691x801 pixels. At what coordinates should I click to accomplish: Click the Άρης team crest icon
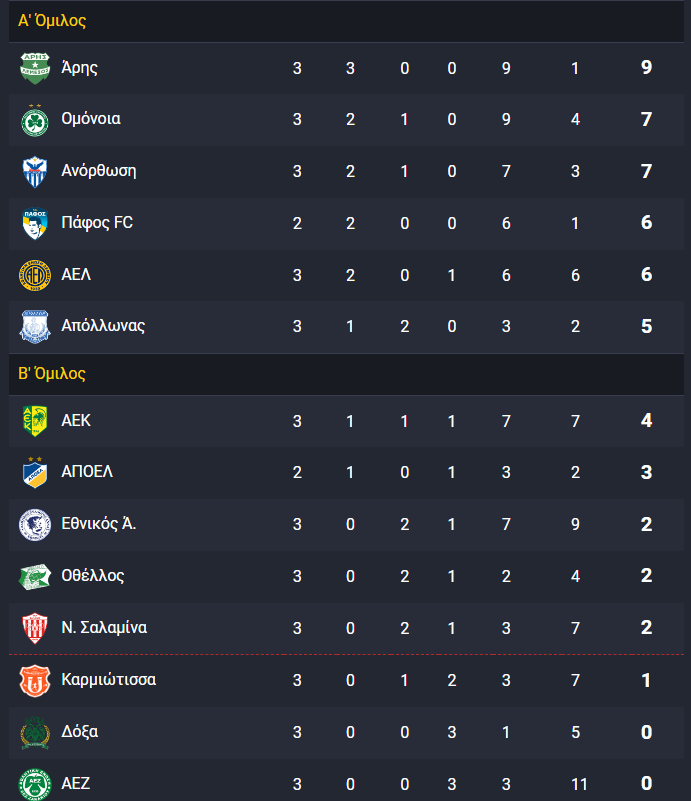tap(35, 68)
